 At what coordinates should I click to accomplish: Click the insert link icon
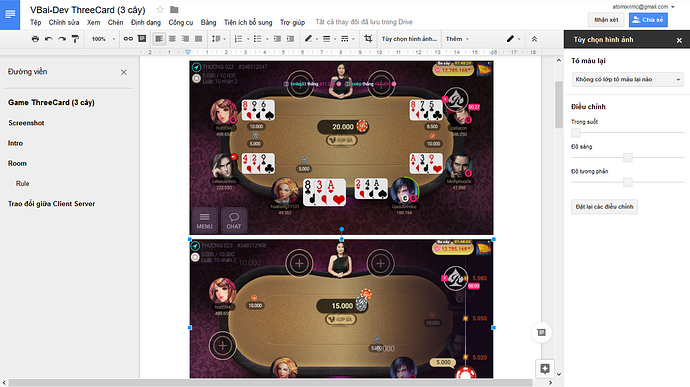coord(128,39)
